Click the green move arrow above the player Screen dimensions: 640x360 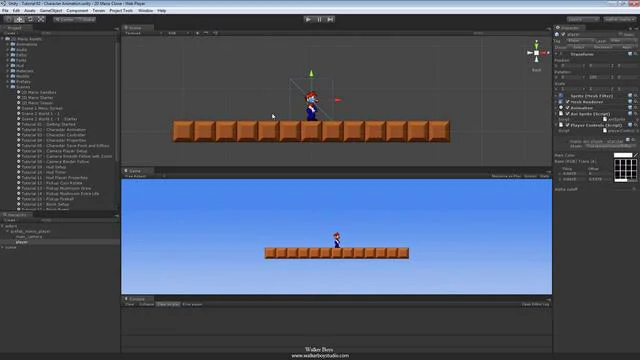pos(311,74)
